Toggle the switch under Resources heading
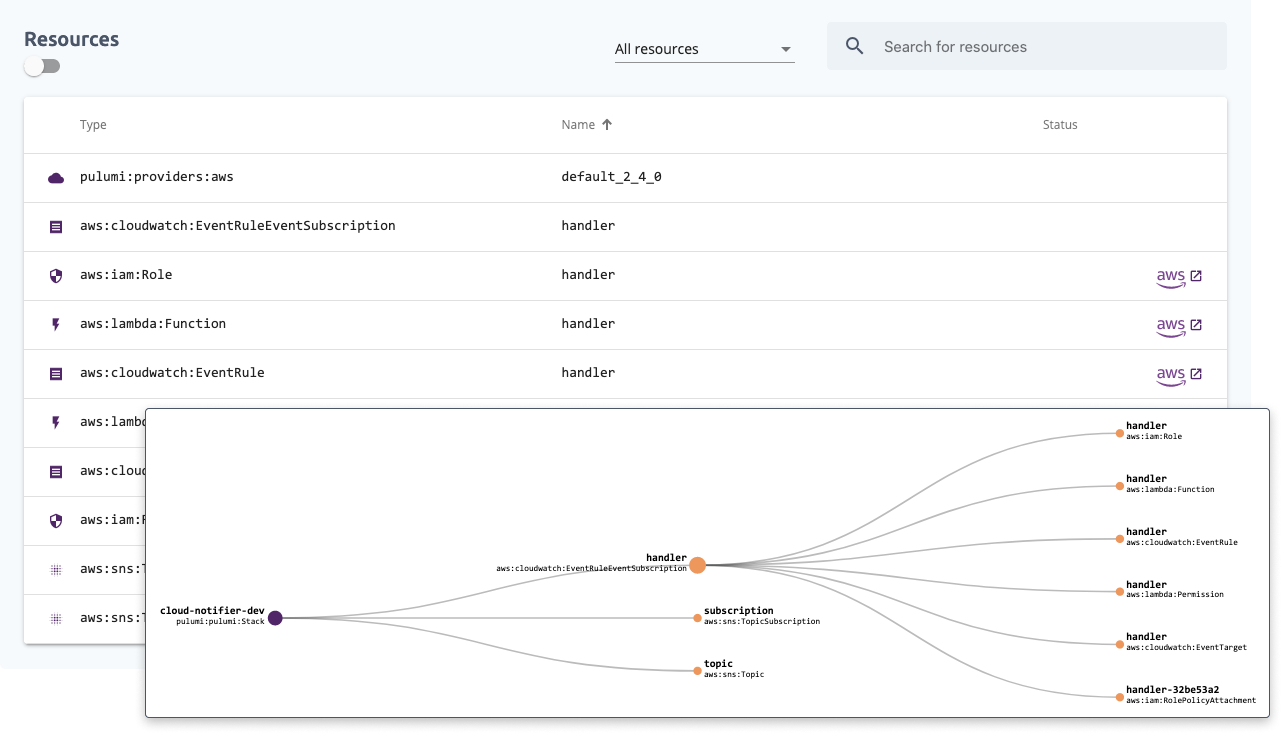This screenshot has height=734, width=1282. [42, 66]
